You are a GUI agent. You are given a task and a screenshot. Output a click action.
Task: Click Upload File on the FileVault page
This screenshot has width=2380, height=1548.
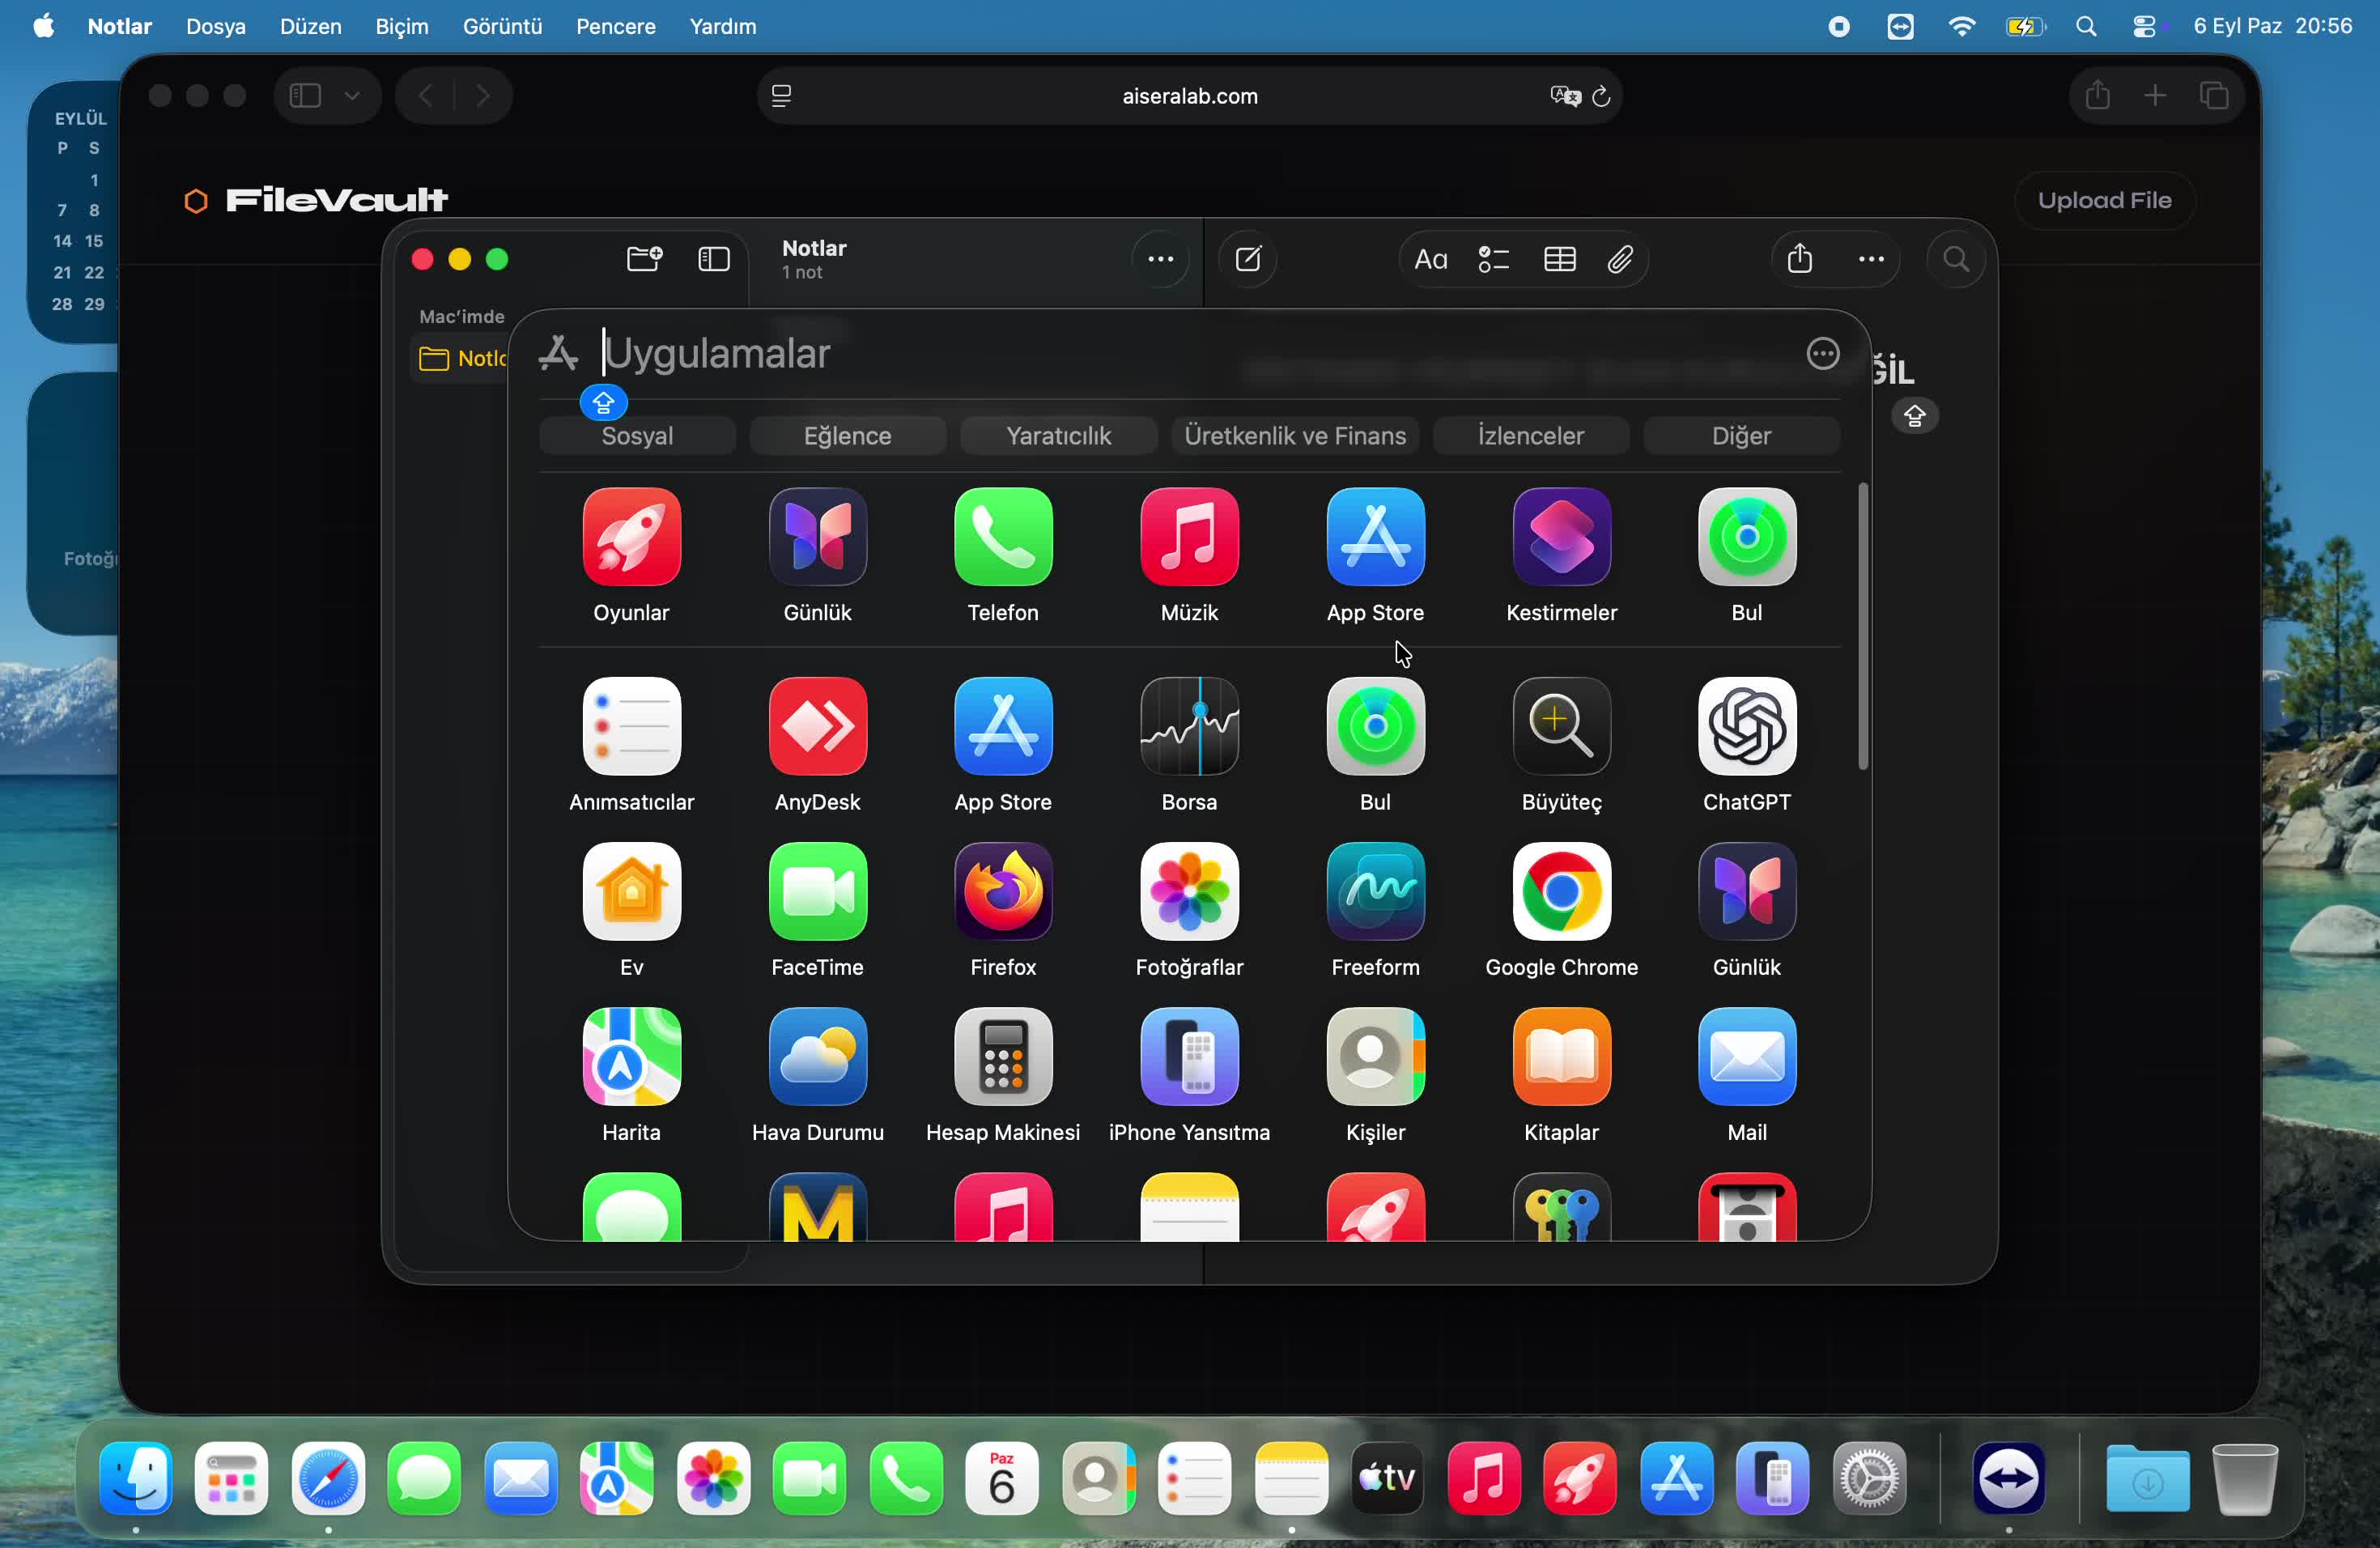[x=2104, y=200]
